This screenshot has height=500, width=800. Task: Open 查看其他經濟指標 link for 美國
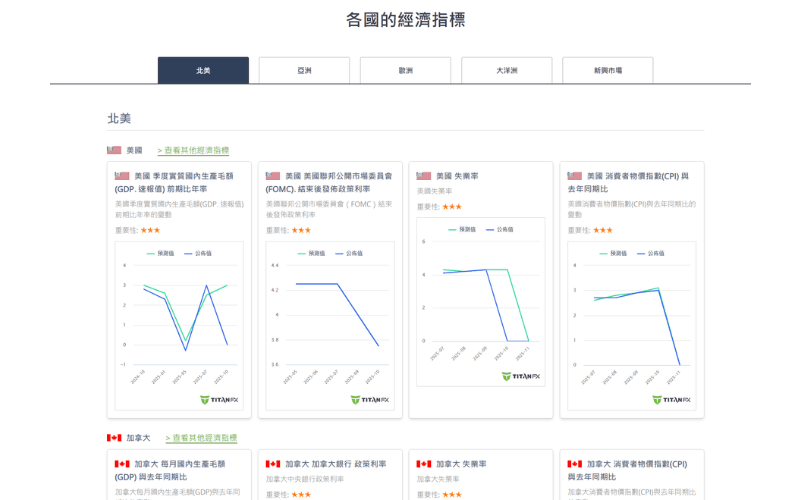point(193,150)
